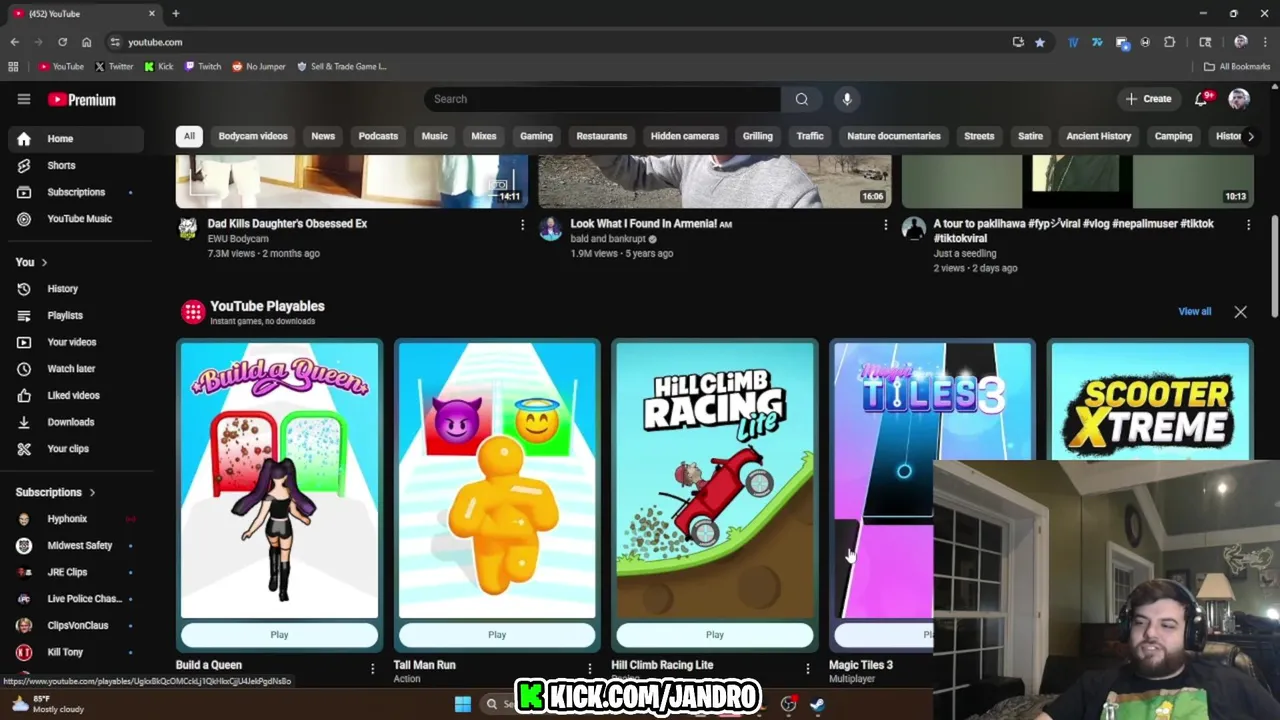
Task: Open the account avatar menu
Action: [x=1239, y=99]
